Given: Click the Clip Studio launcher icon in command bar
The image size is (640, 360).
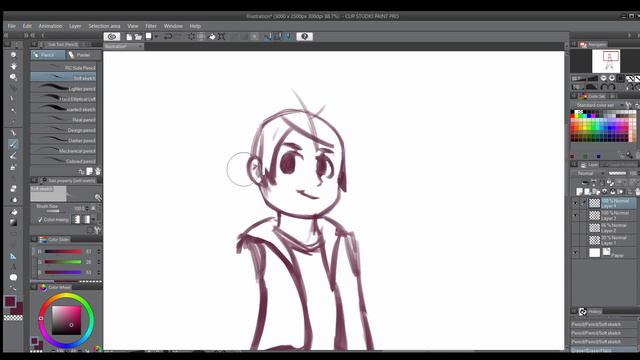Looking at the screenshot, I should coord(111,36).
